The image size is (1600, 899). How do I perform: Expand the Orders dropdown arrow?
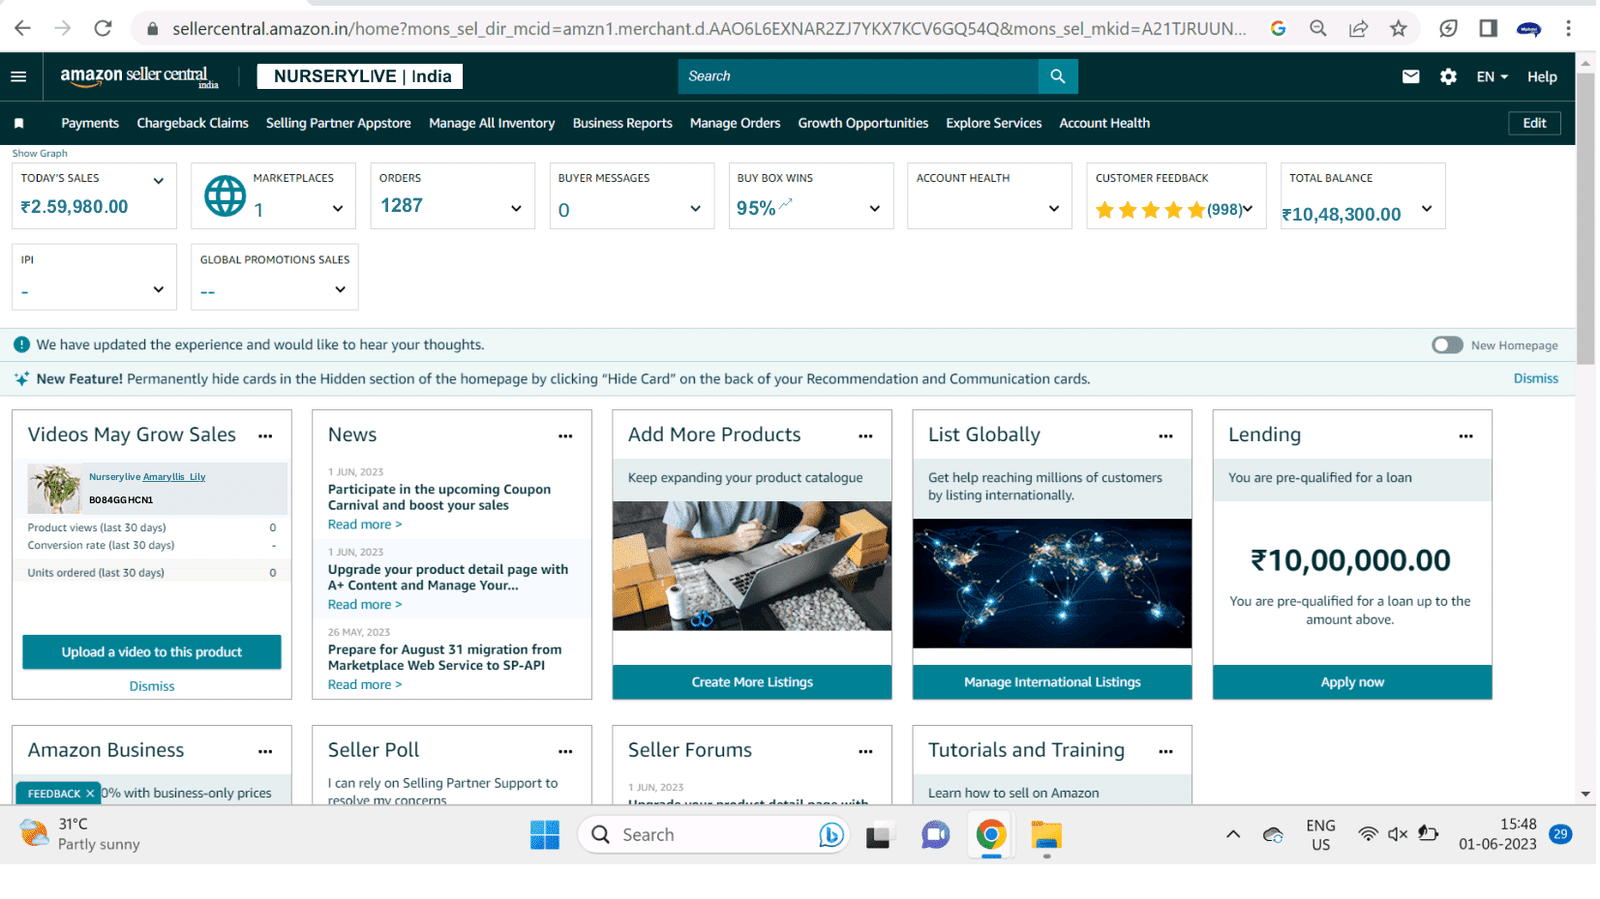click(x=516, y=209)
